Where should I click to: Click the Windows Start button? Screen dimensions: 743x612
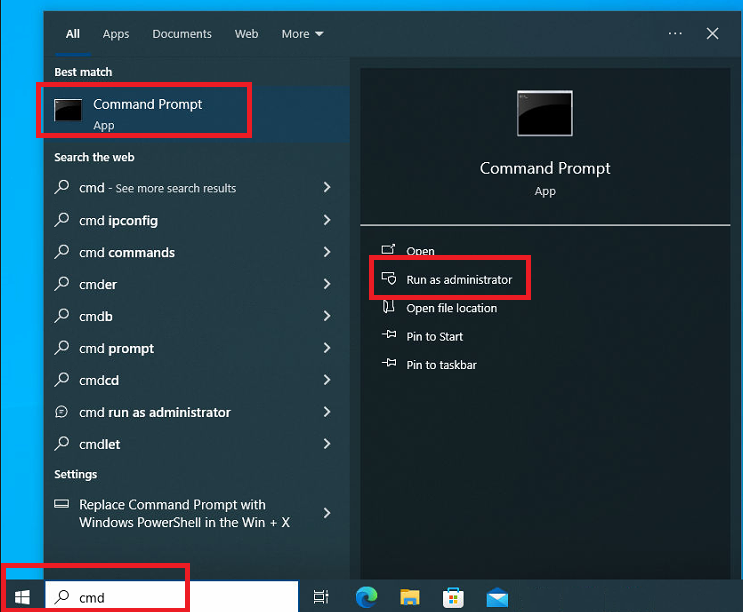(21, 597)
